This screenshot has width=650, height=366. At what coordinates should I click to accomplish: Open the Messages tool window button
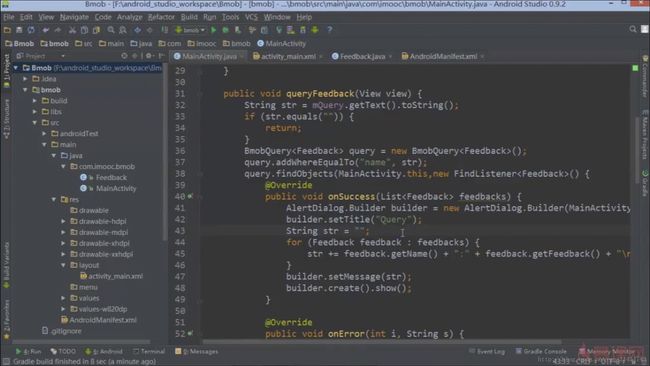click(x=196, y=351)
